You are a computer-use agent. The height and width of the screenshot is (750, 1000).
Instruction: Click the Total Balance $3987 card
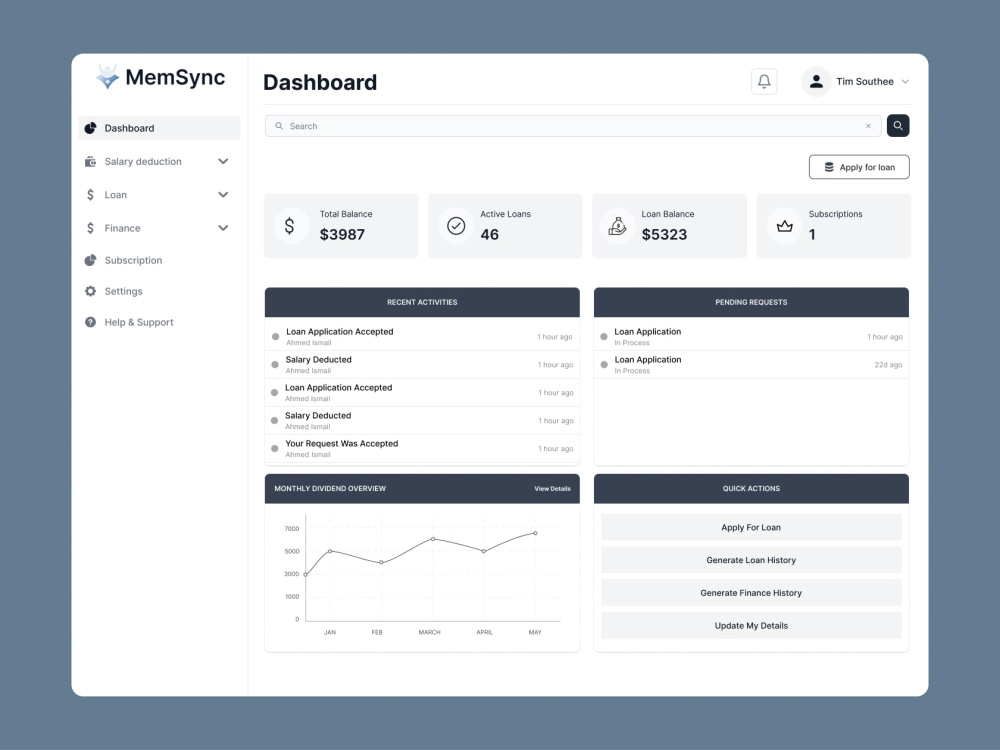[x=341, y=226]
